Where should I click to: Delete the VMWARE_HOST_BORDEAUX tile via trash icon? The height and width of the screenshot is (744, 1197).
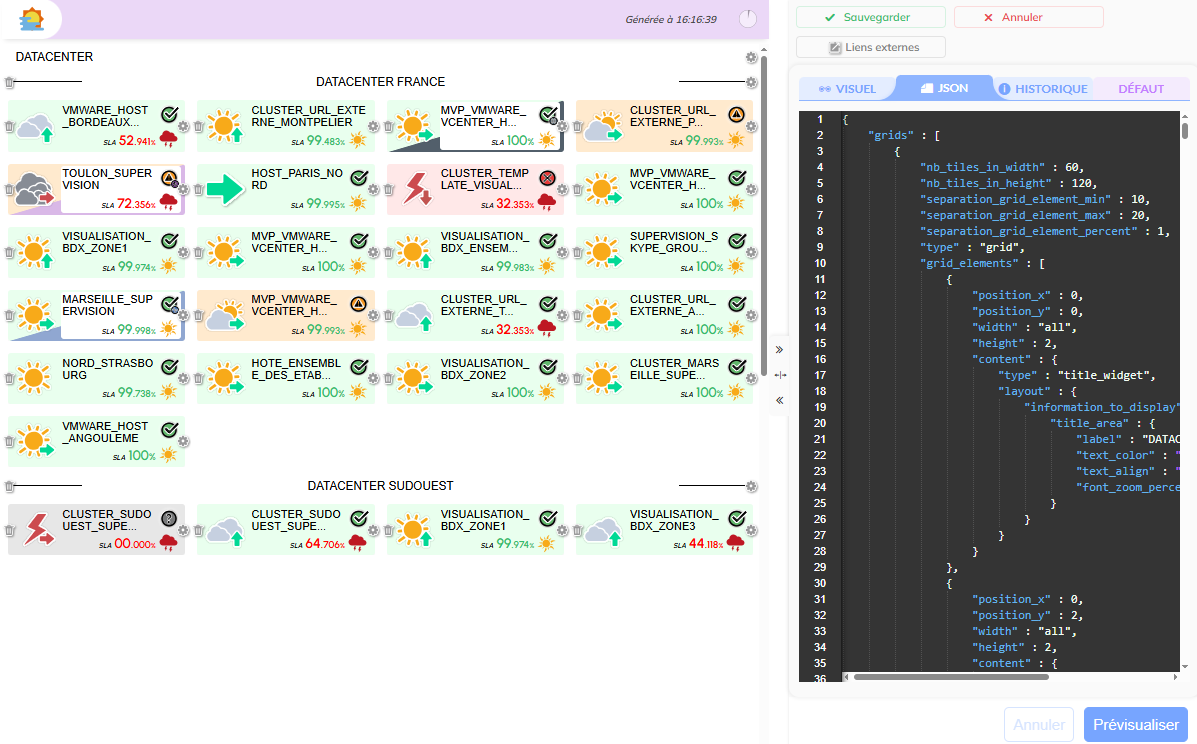click(x=10, y=127)
